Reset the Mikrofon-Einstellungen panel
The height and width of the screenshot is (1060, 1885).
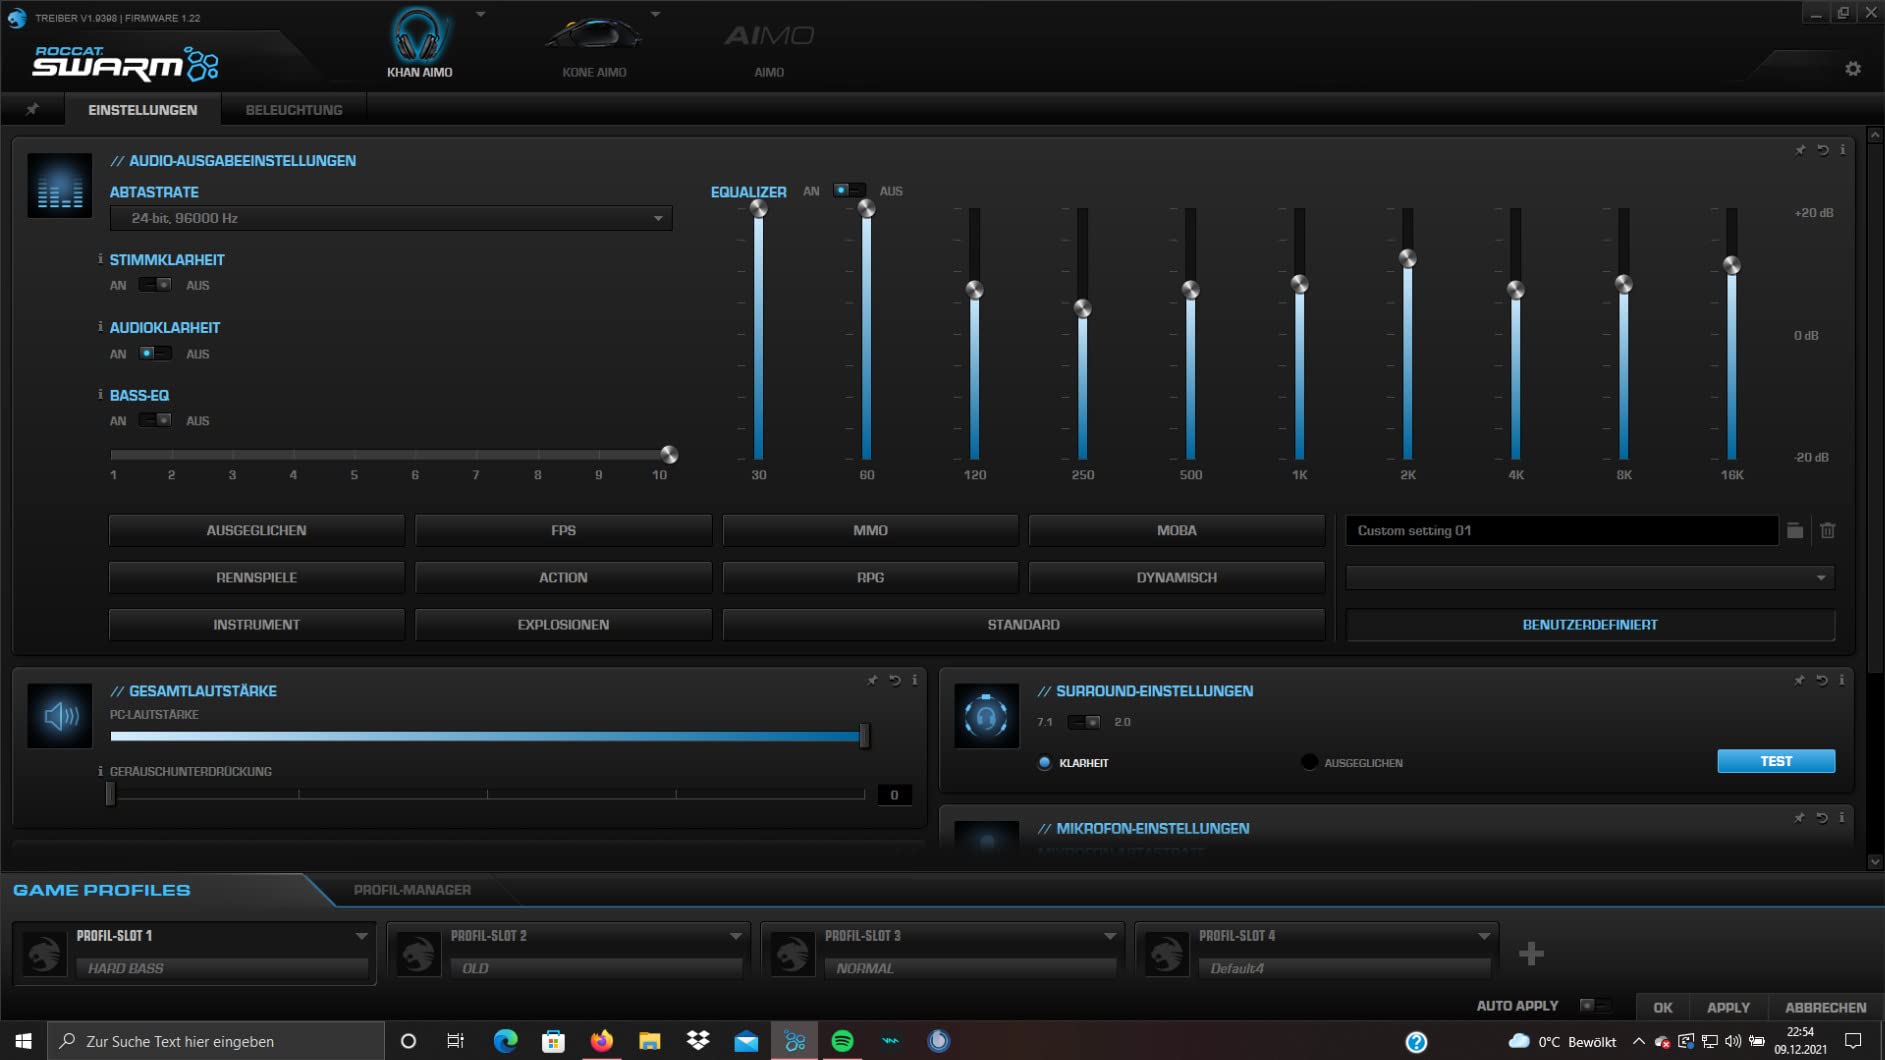(1822, 818)
